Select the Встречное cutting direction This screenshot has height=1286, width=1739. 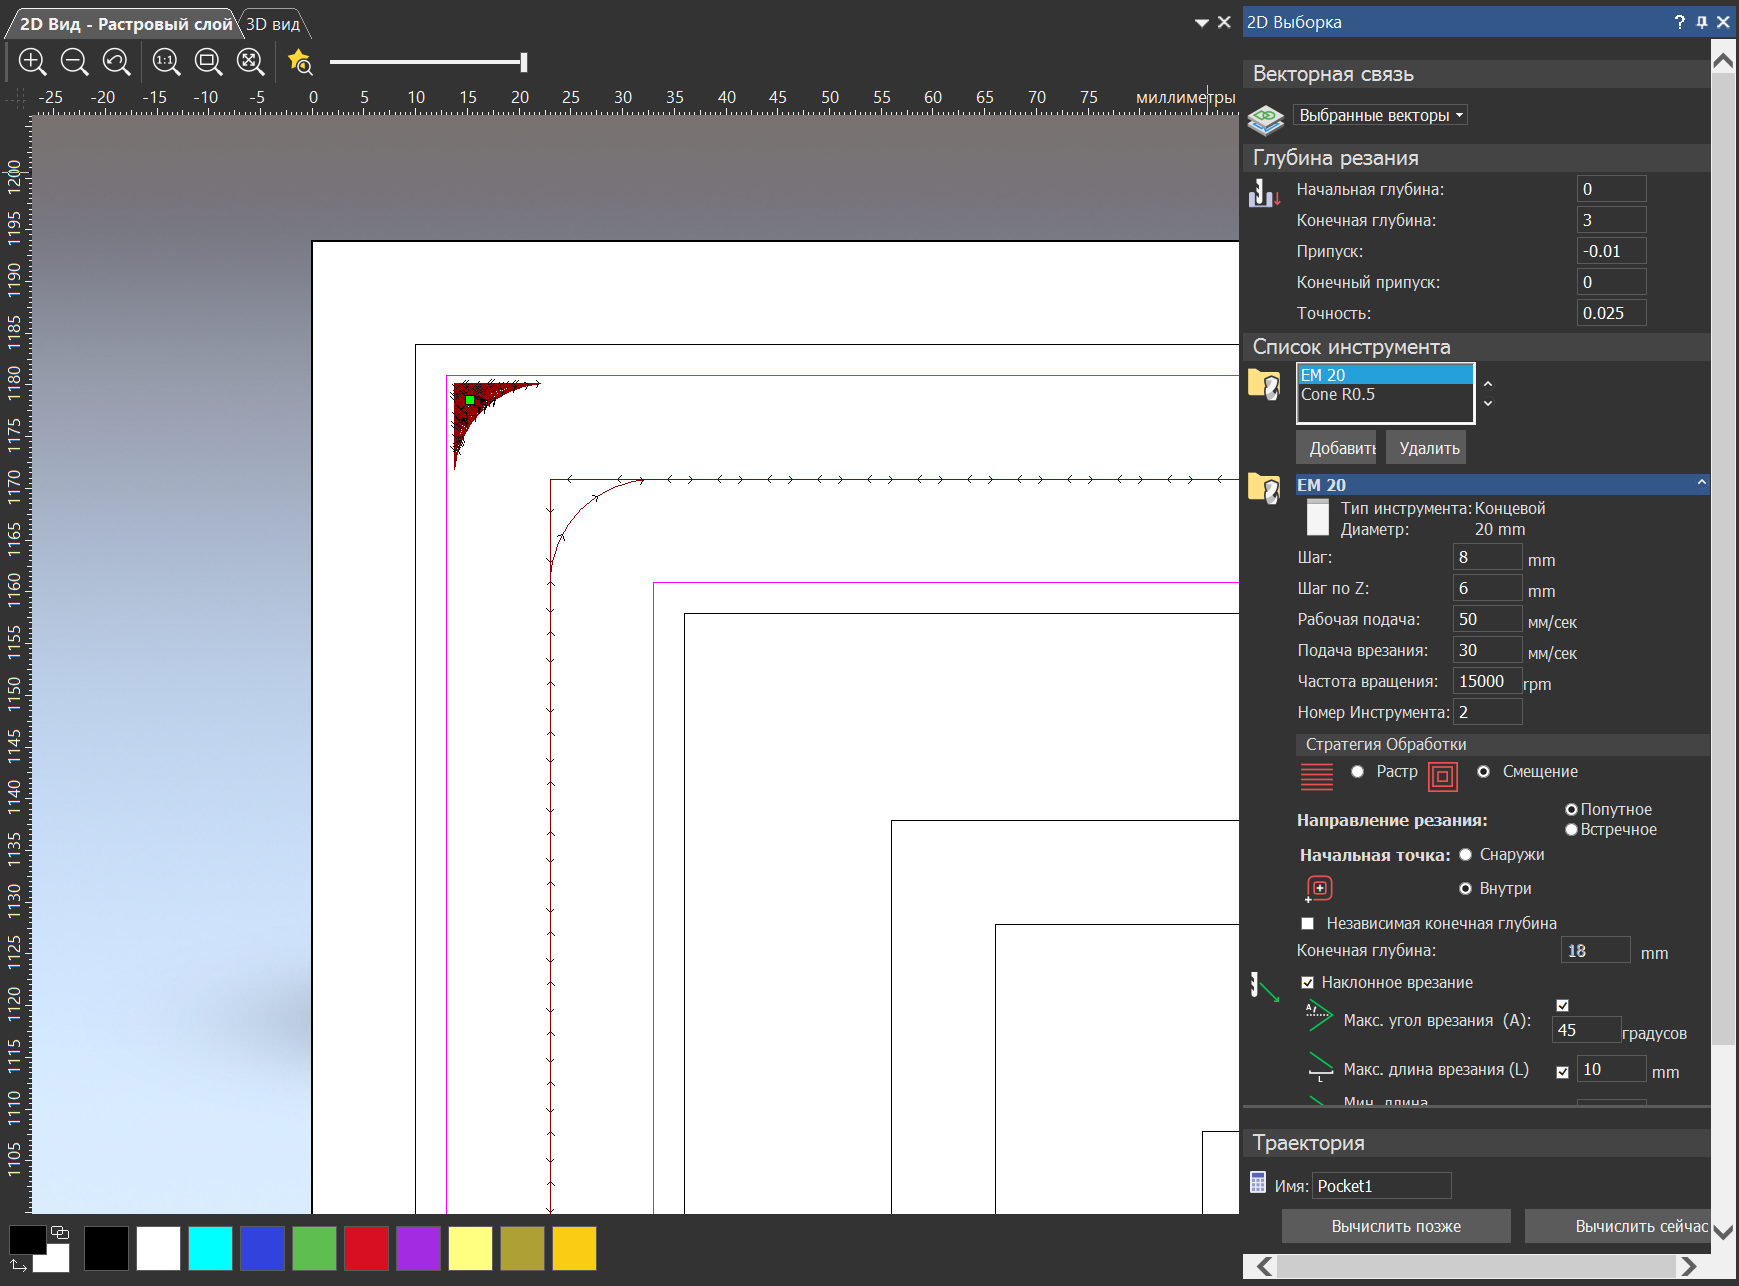tap(1571, 830)
